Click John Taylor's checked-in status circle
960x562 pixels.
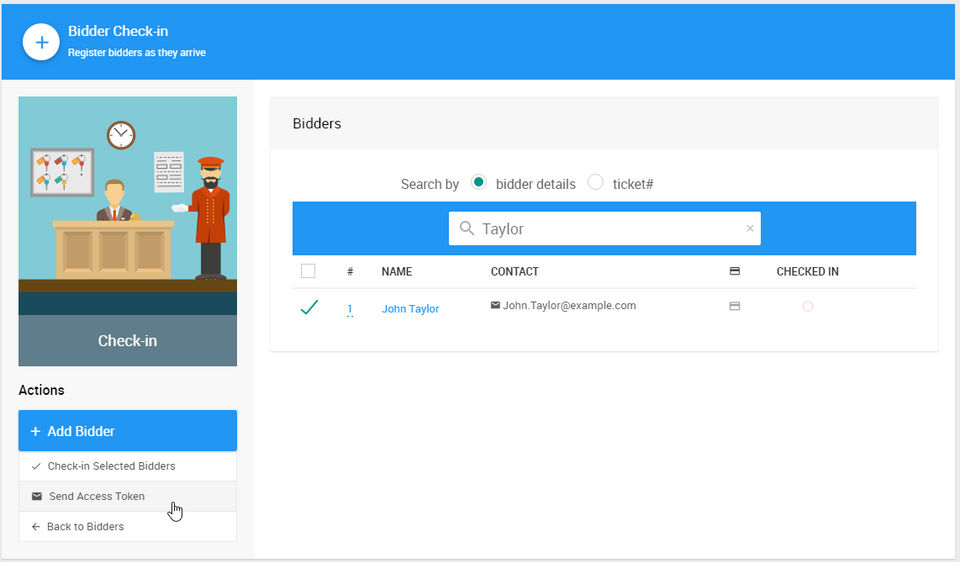point(808,306)
